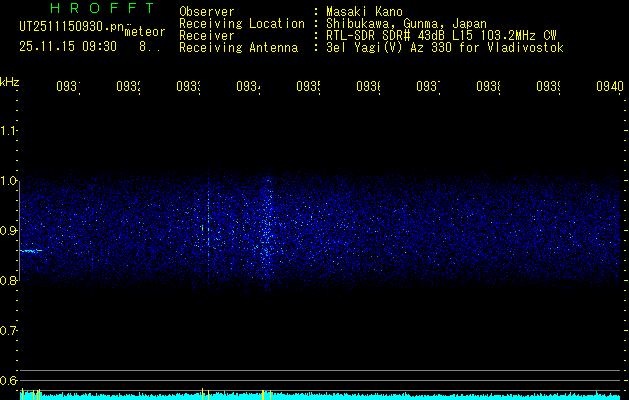This screenshot has width=629, height=400.
Task: Click the 'meteor' label
Action: coord(145,32)
